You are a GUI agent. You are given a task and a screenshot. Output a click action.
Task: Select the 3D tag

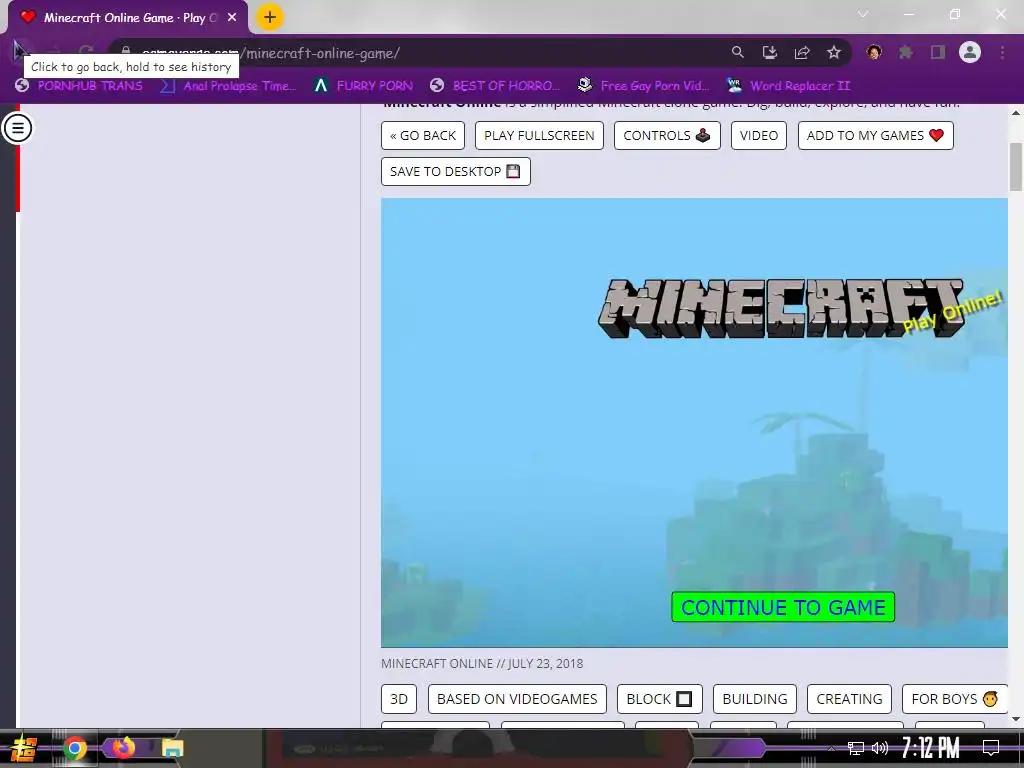pos(399,699)
